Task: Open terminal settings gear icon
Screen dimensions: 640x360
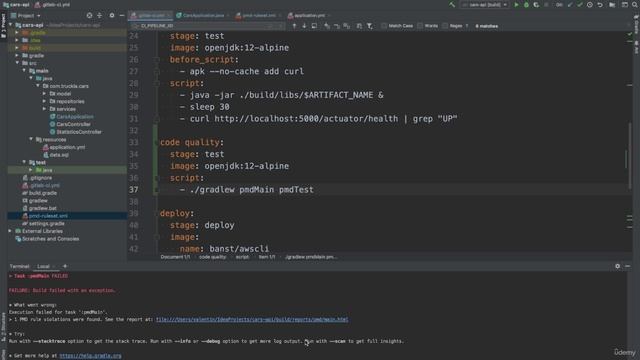Action: pyautogui.click(x=618, y=266)
